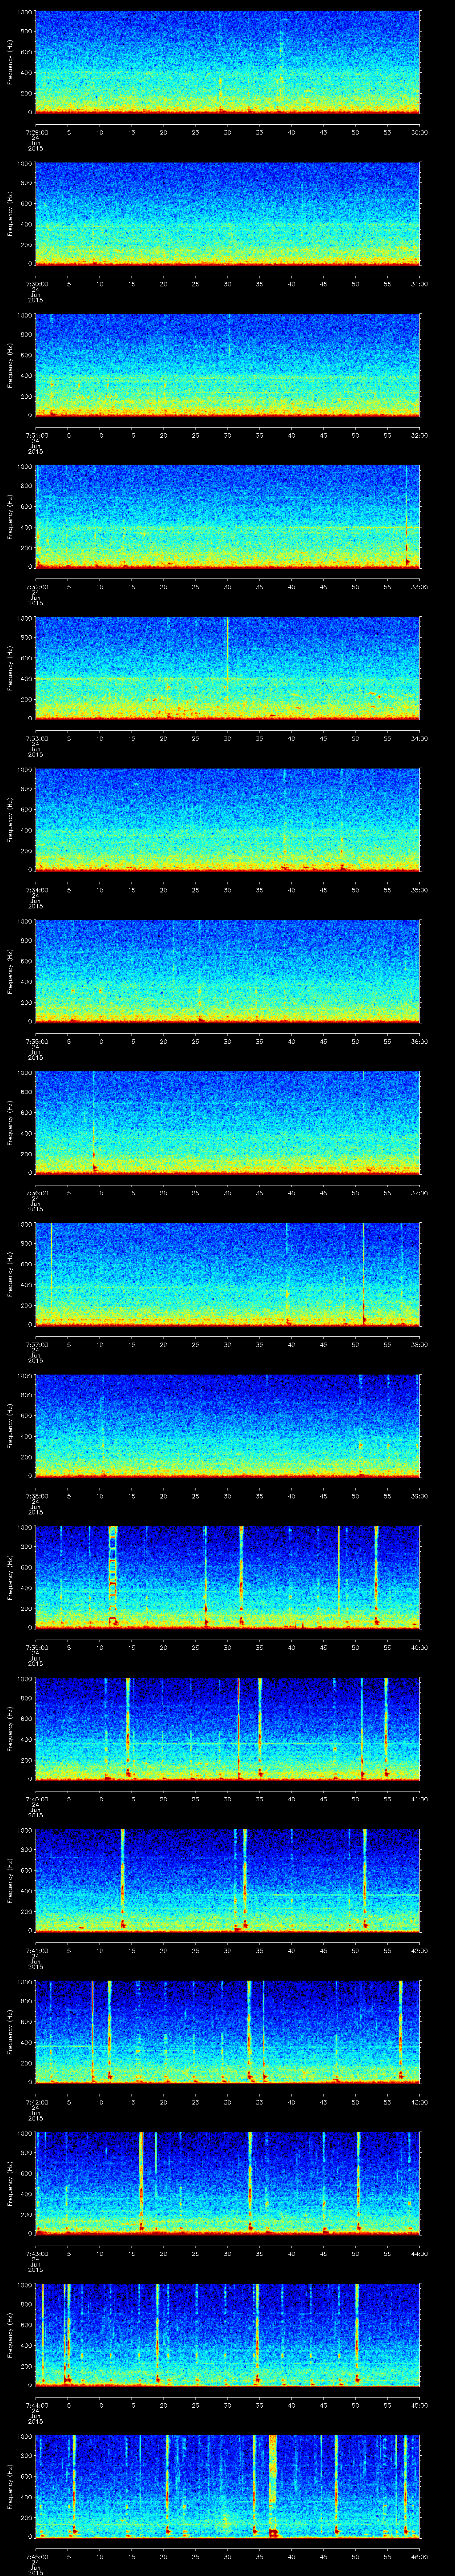
Task: Select the spectrogram panel starting at 7:42:00
Action: (227, 2032)
